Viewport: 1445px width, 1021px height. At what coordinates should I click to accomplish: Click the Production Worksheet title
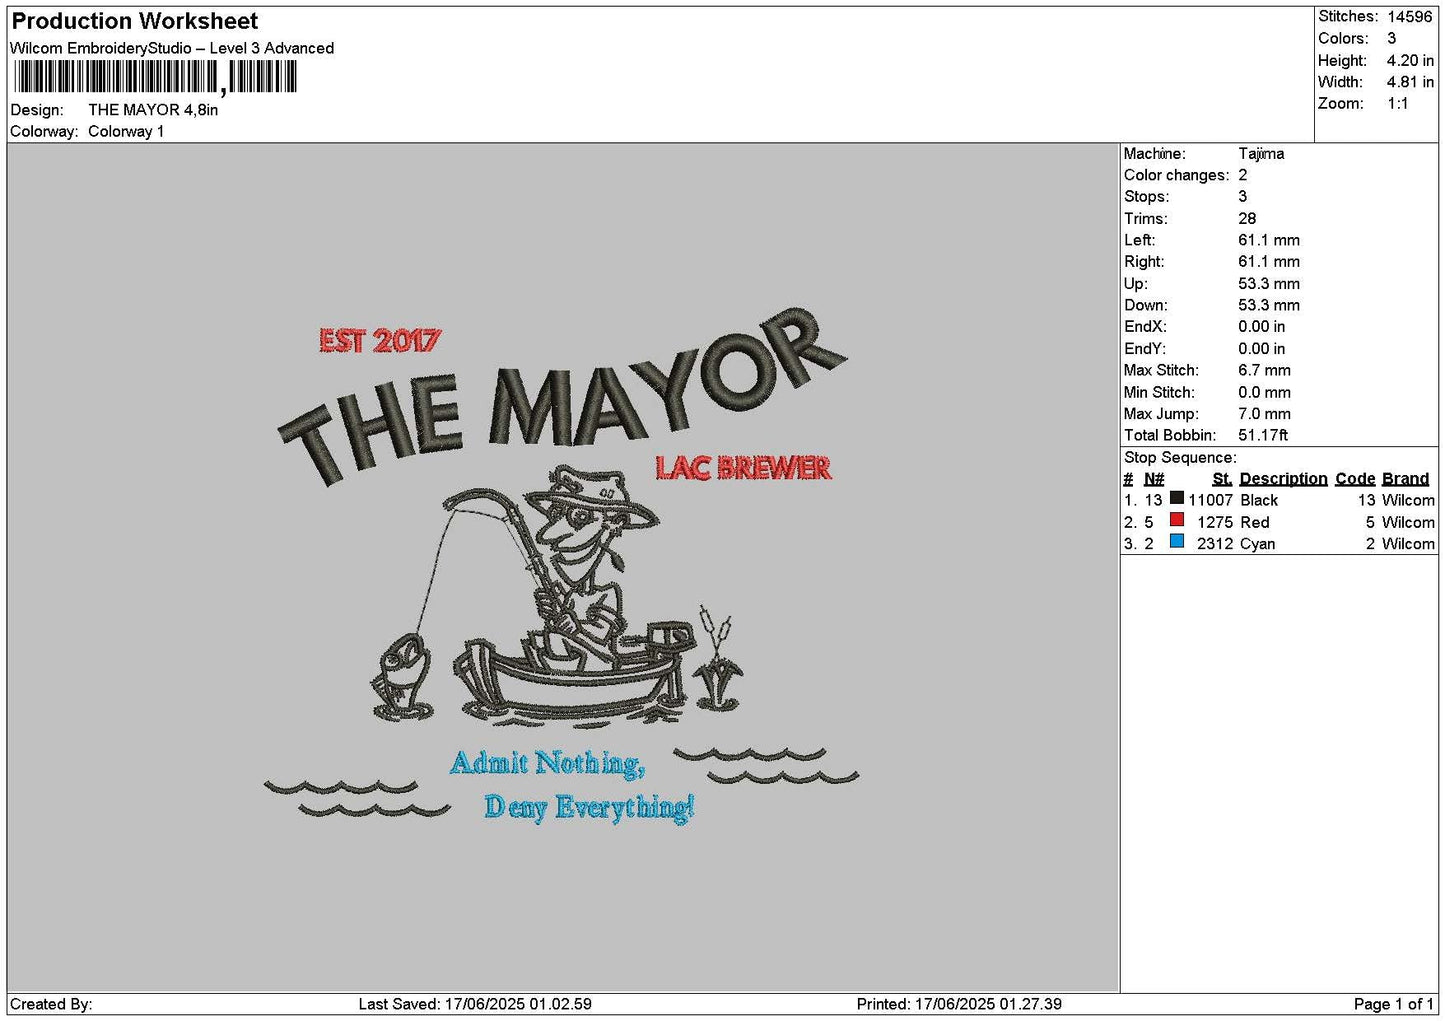click(134, 21)
